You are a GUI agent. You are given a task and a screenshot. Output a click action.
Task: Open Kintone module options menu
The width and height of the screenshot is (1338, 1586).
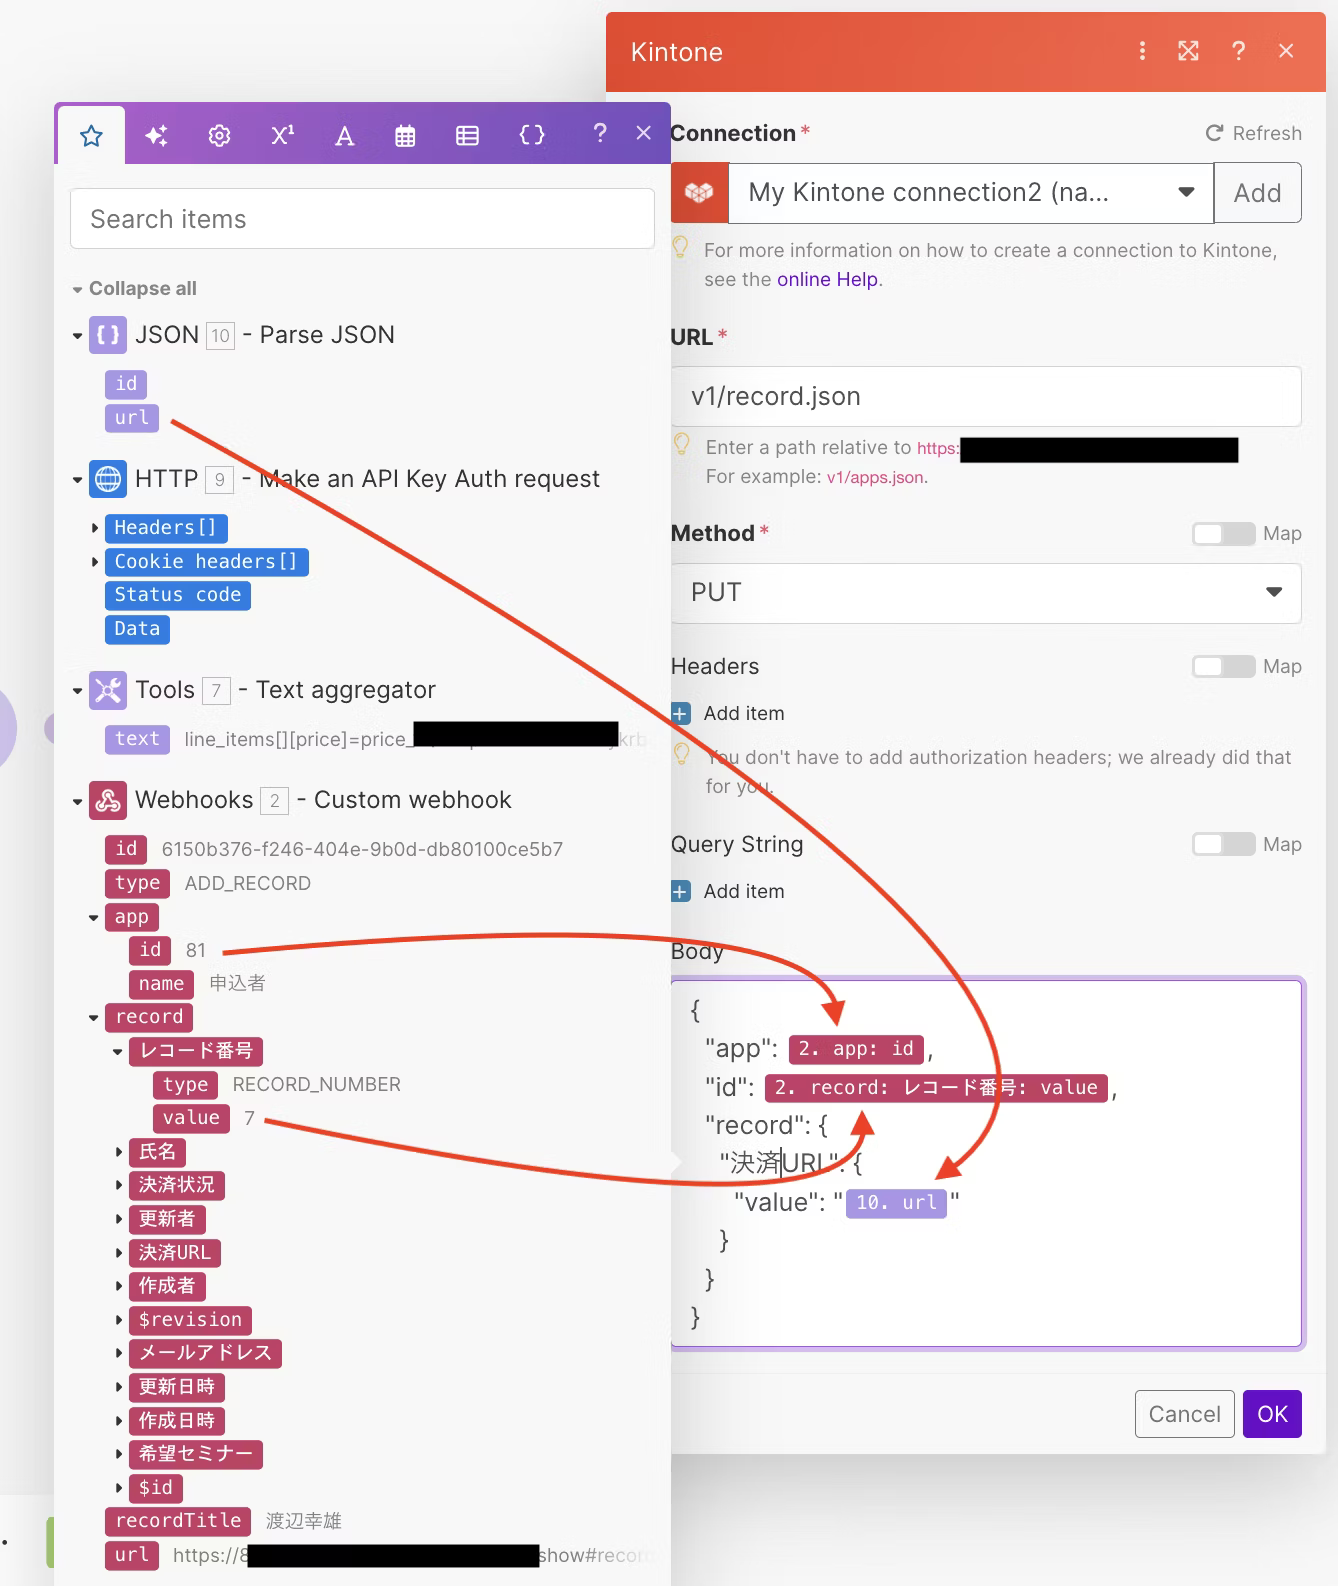coord(1142,51)
